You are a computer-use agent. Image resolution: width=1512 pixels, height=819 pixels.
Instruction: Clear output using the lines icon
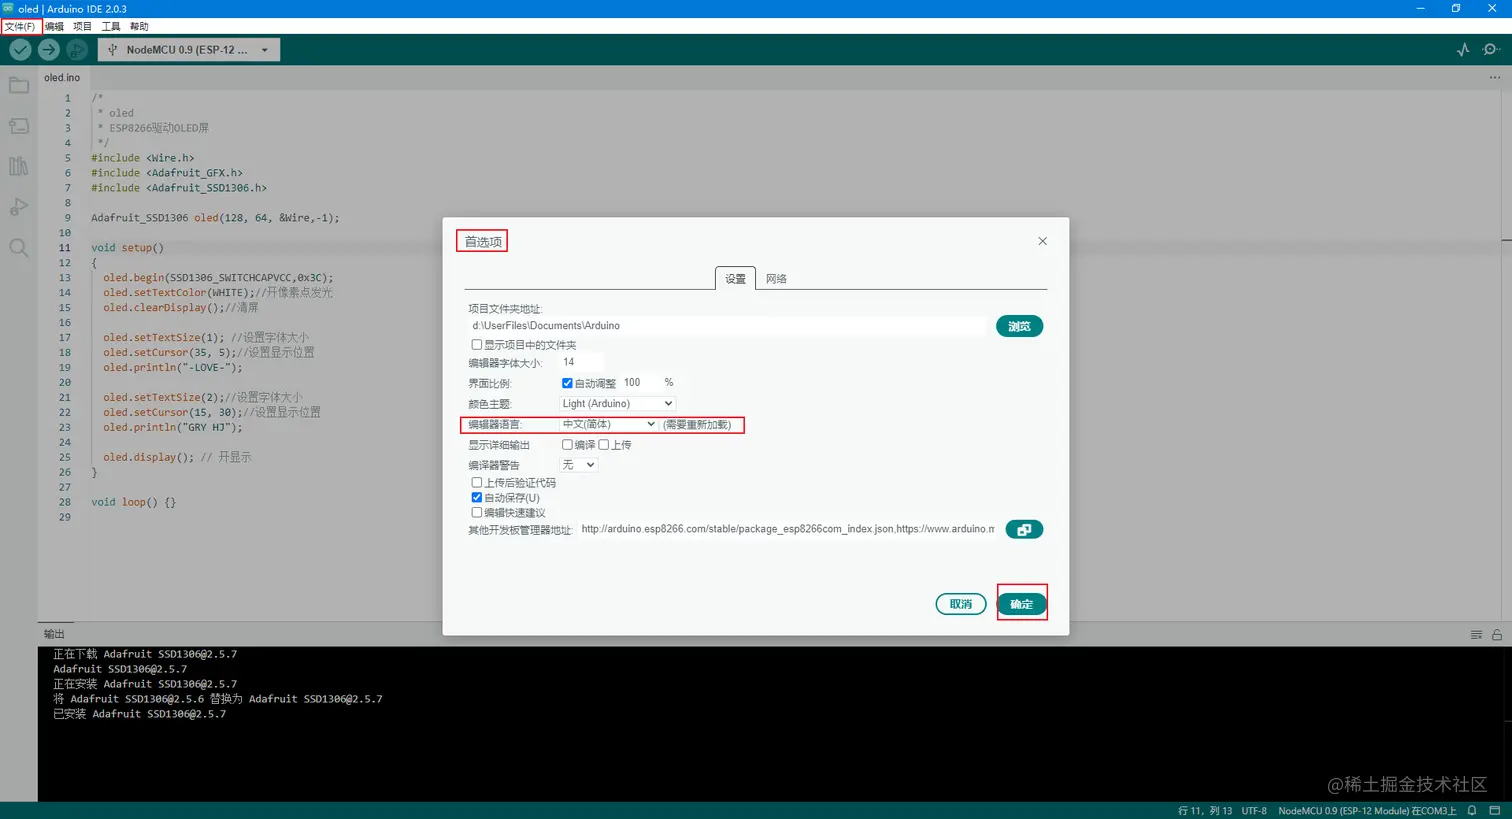click(1476, 634)
